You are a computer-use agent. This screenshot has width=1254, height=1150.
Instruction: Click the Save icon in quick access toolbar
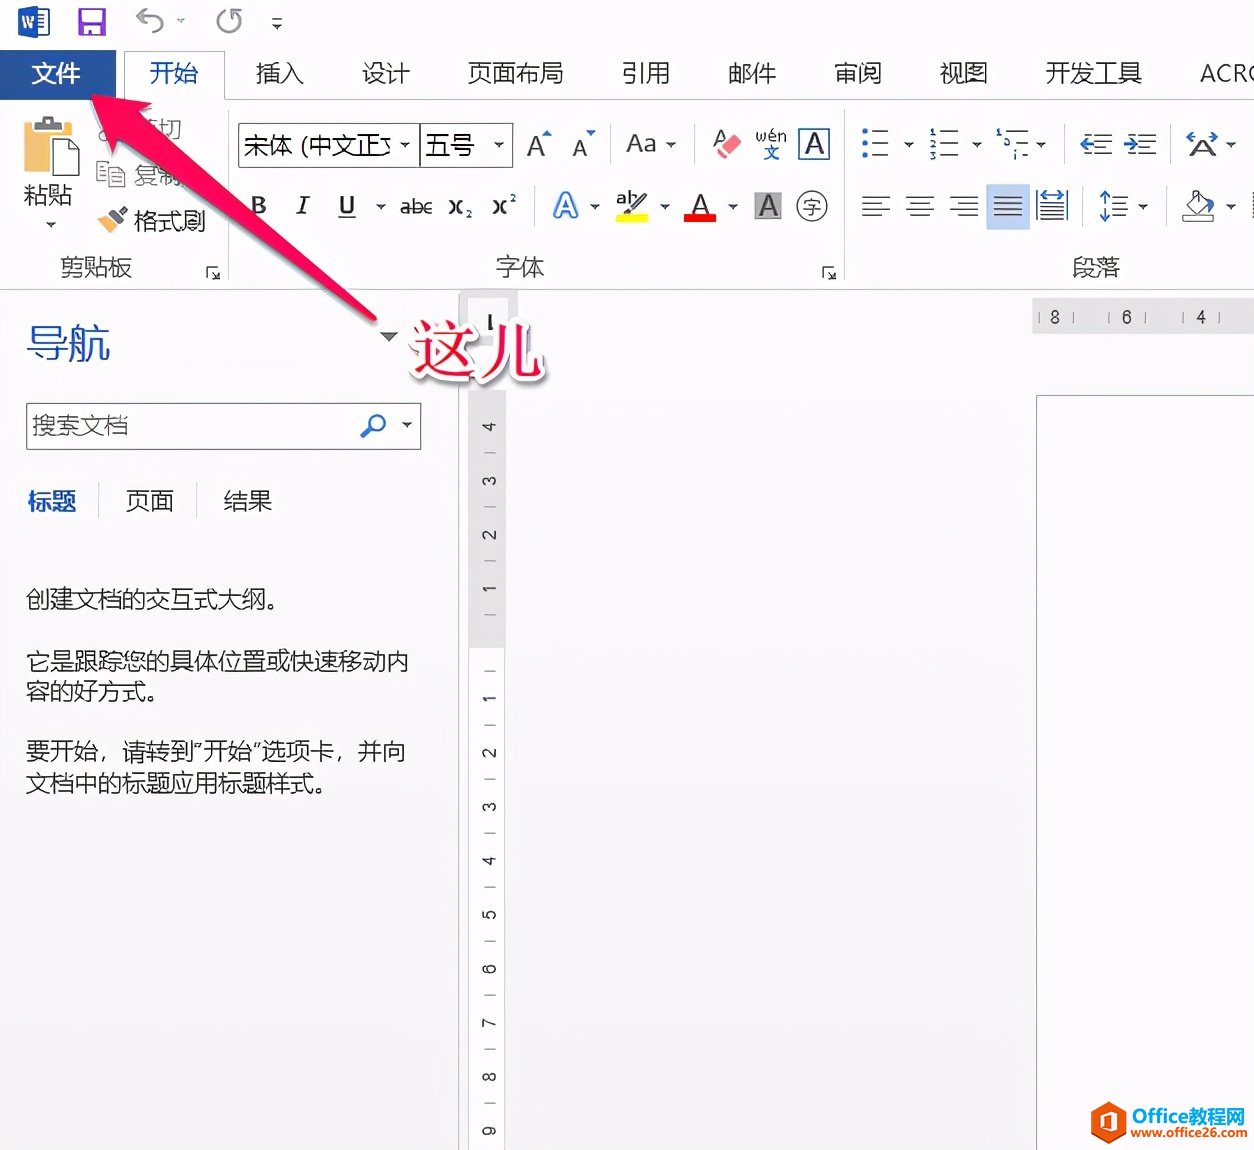(91, 21)
